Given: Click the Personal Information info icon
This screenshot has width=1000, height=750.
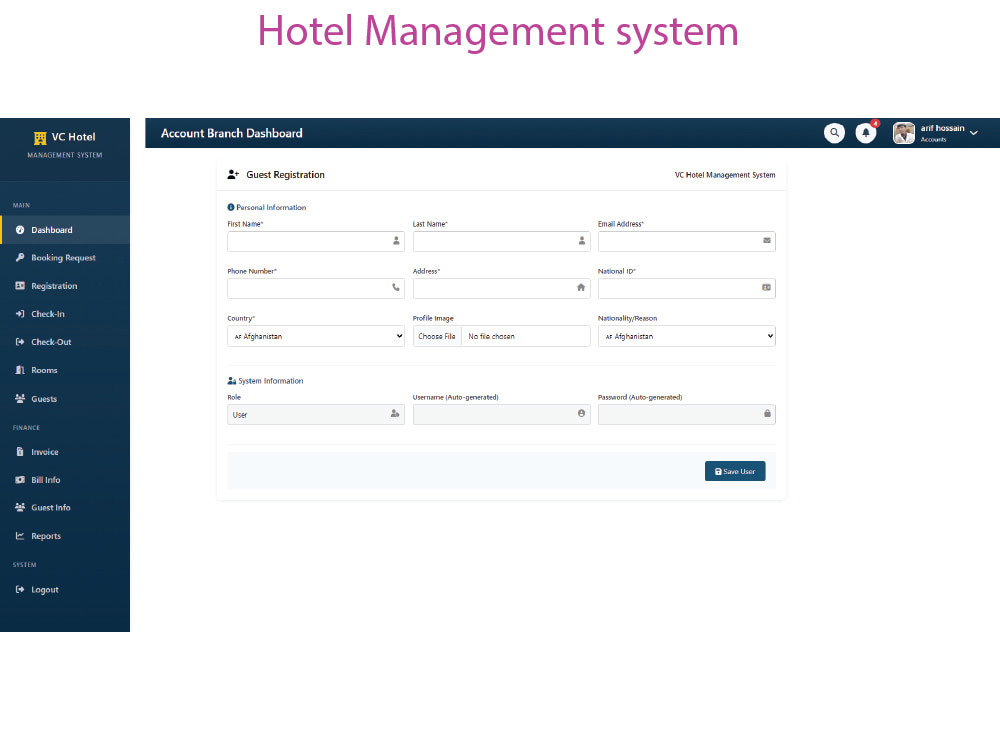Looking at the screenshot, I should coord(231,207).
